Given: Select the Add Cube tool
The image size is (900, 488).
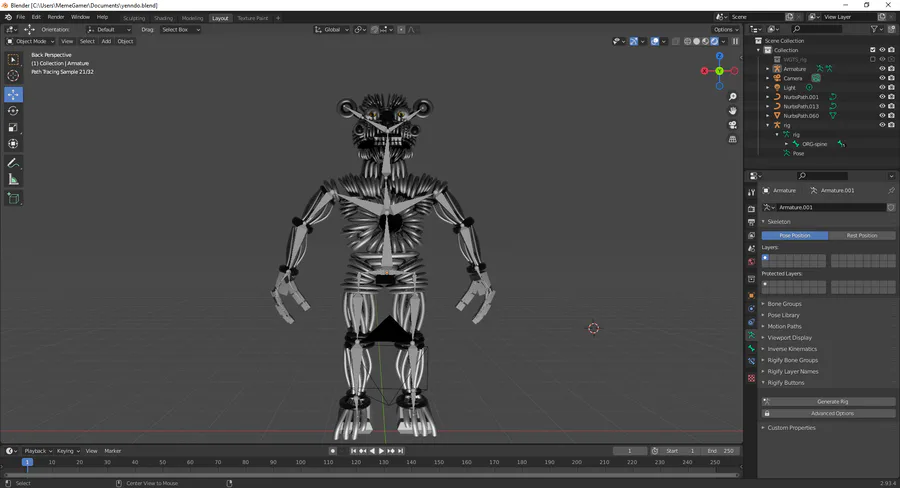Looking at the screenshot, I should 13,199.
